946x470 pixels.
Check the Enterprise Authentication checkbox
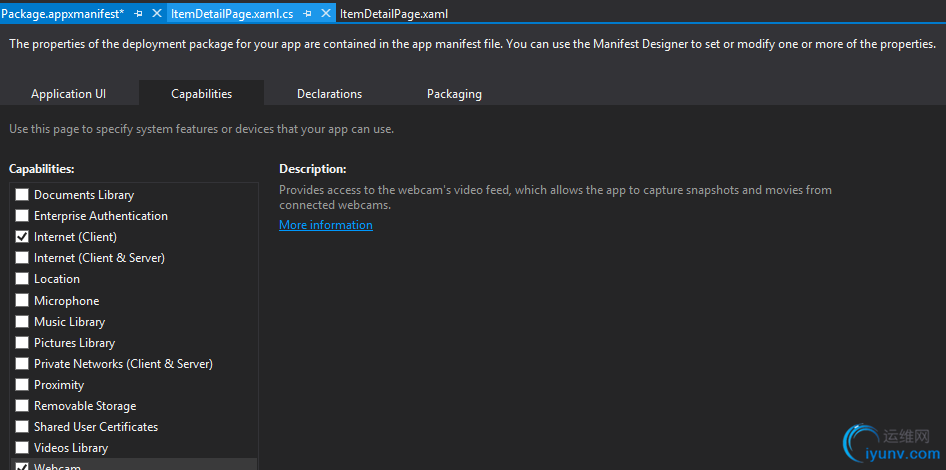[x=22, y=216]
